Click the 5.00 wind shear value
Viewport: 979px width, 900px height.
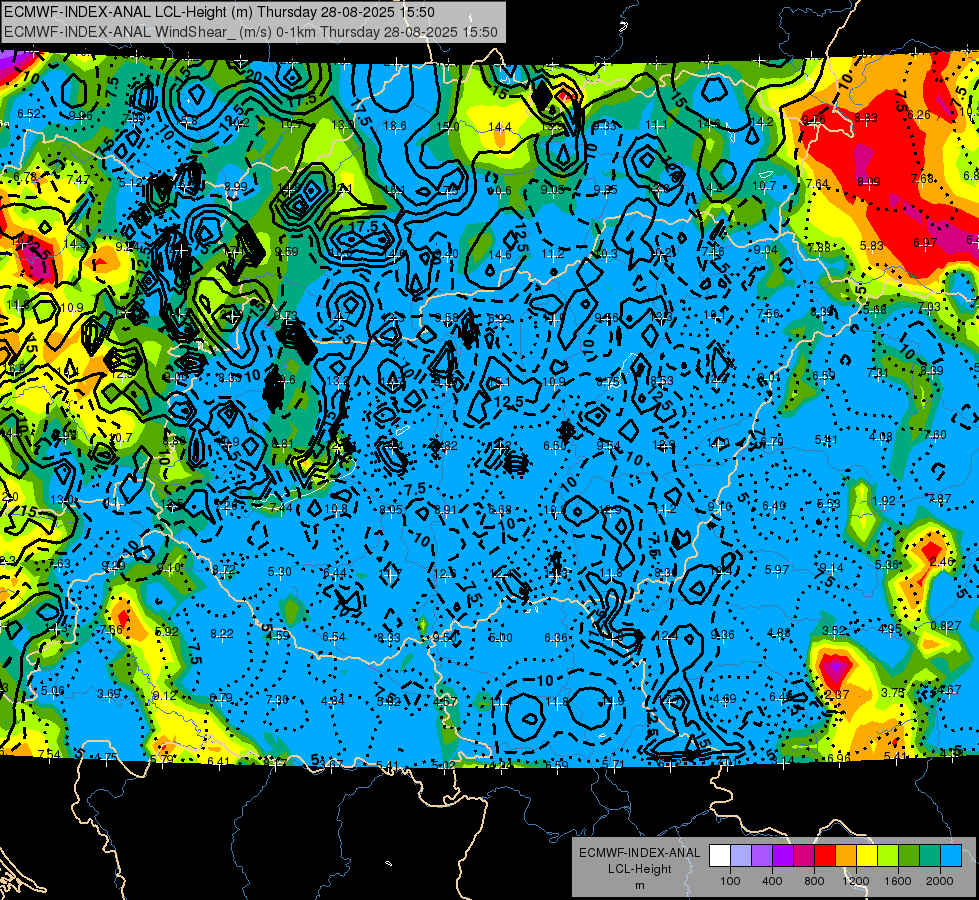click(501, 638)
